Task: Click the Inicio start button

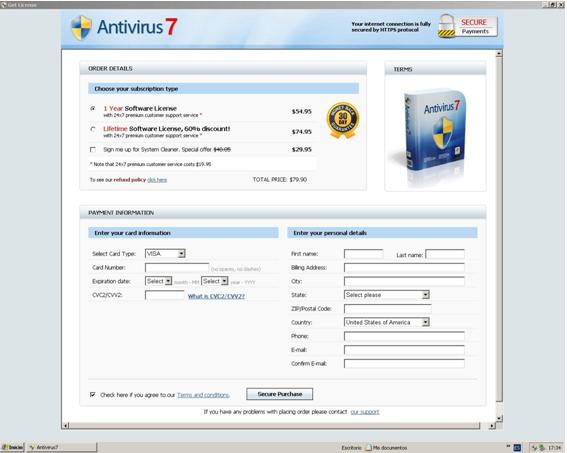Action: click(13, 448)
